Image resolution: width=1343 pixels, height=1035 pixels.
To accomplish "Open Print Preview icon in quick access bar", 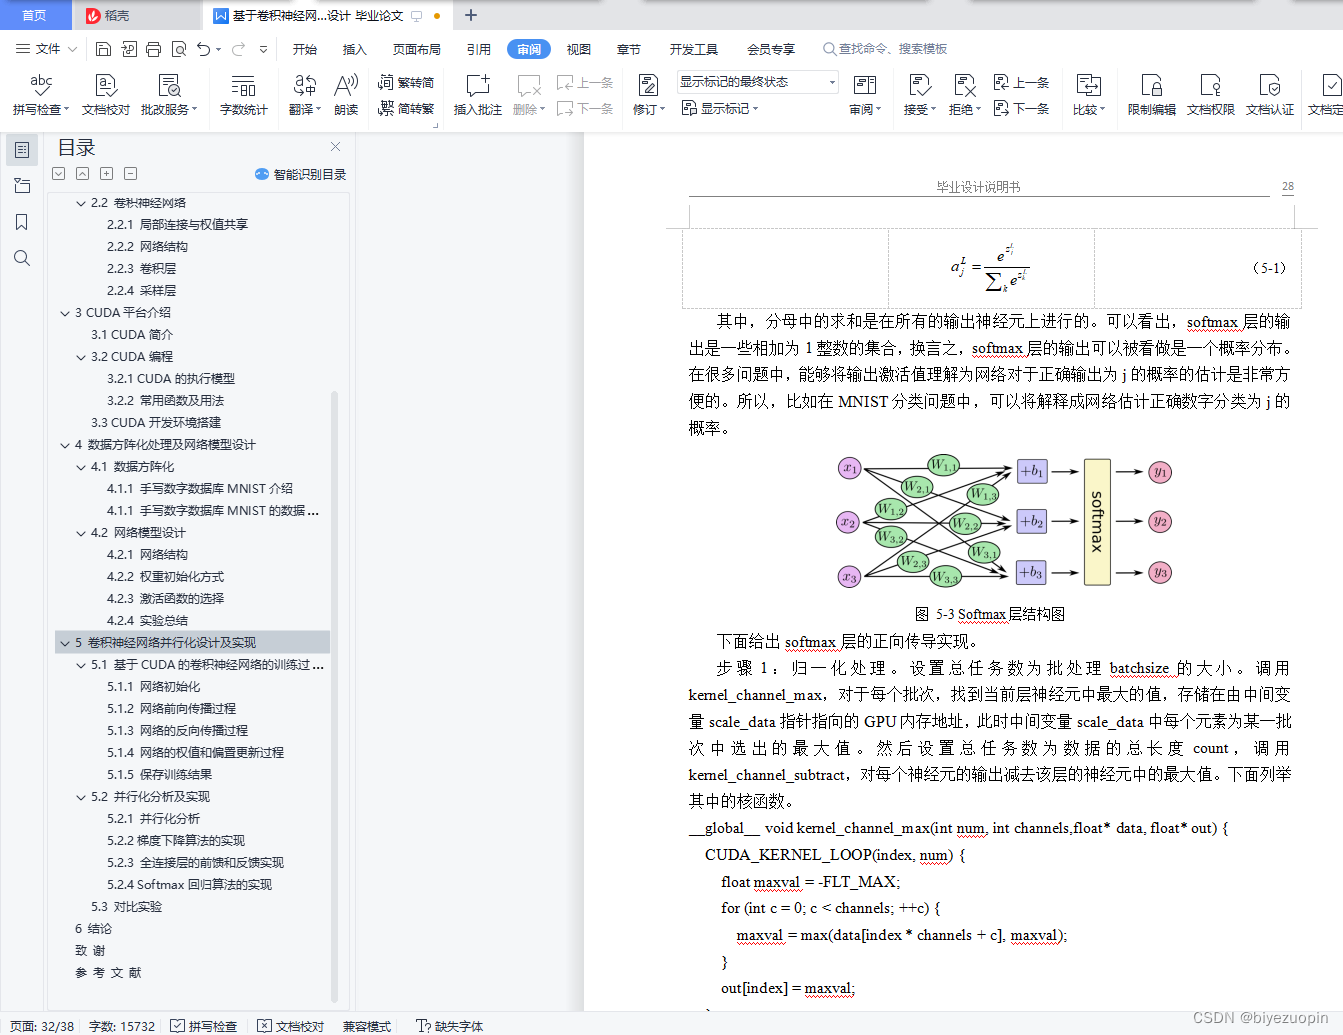I will pyautogui.click(x=179, y=49).
